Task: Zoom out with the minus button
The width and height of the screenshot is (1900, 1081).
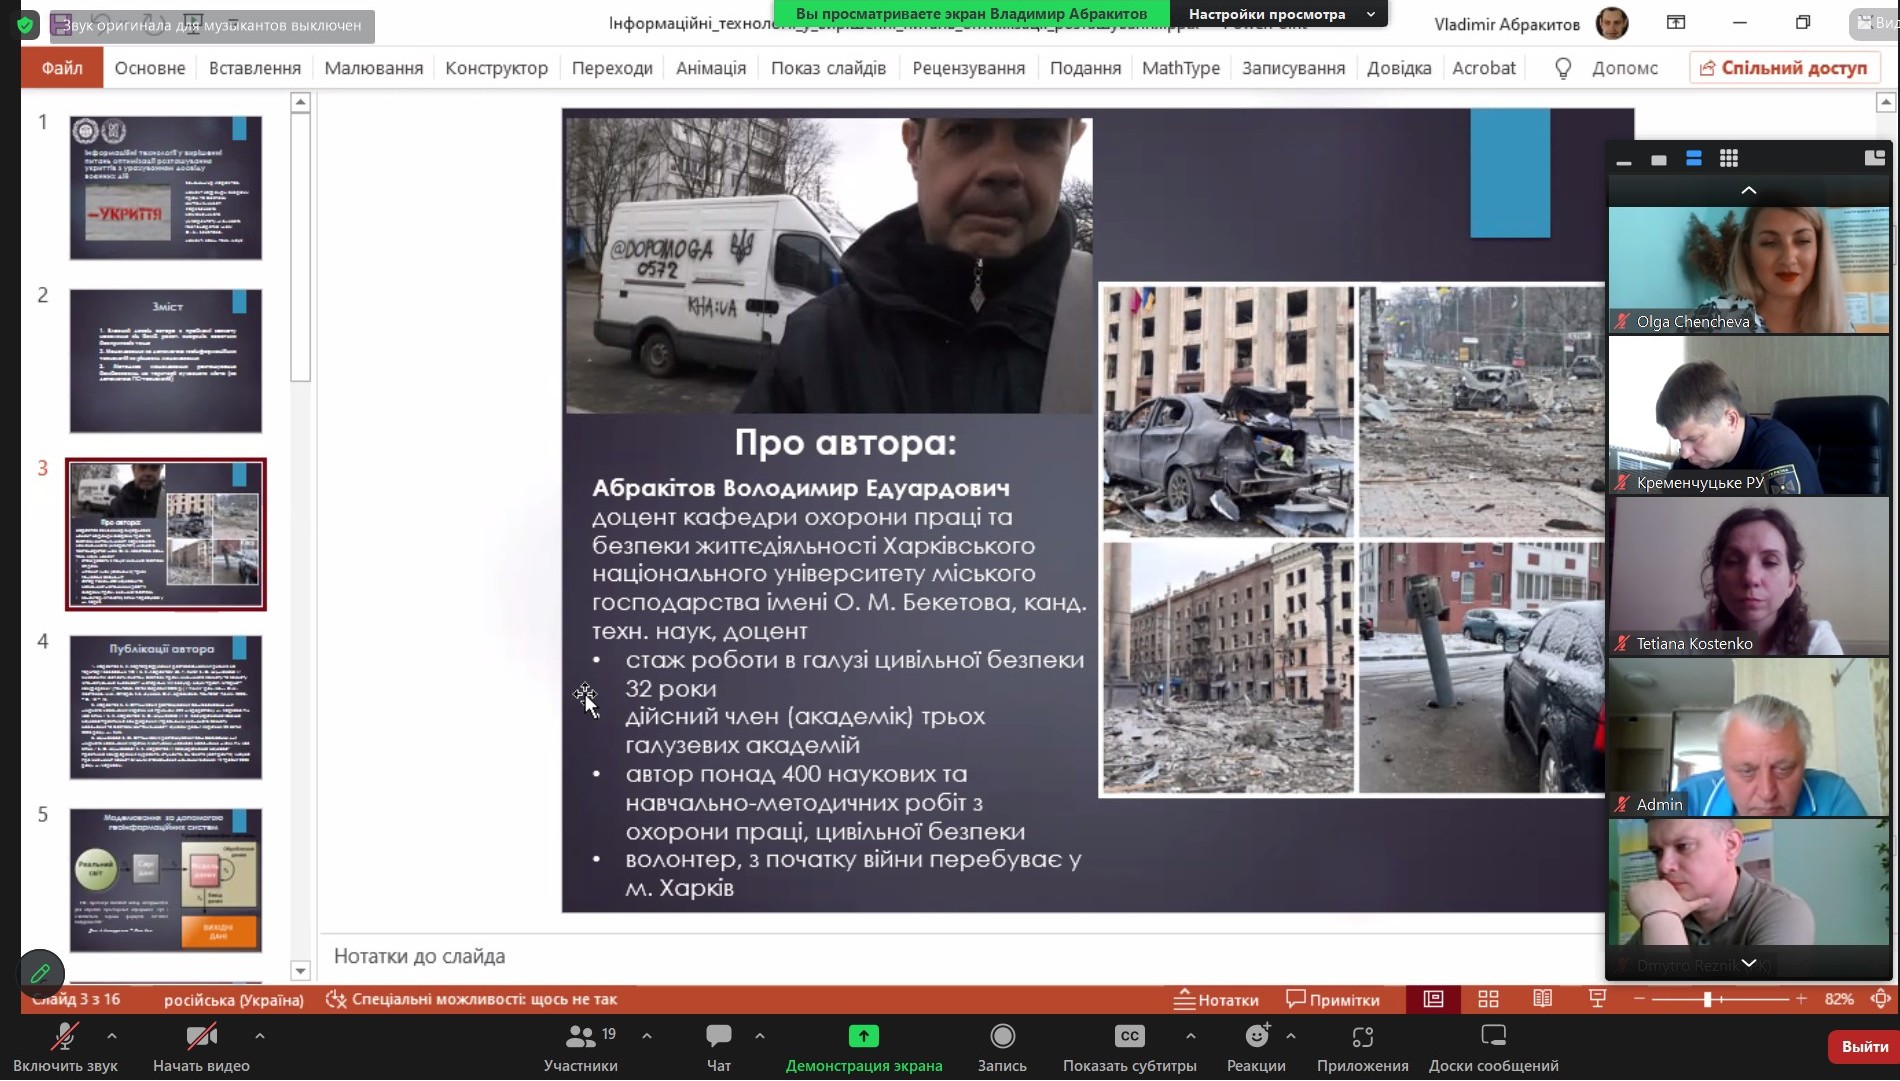Action: point(1639,999)
